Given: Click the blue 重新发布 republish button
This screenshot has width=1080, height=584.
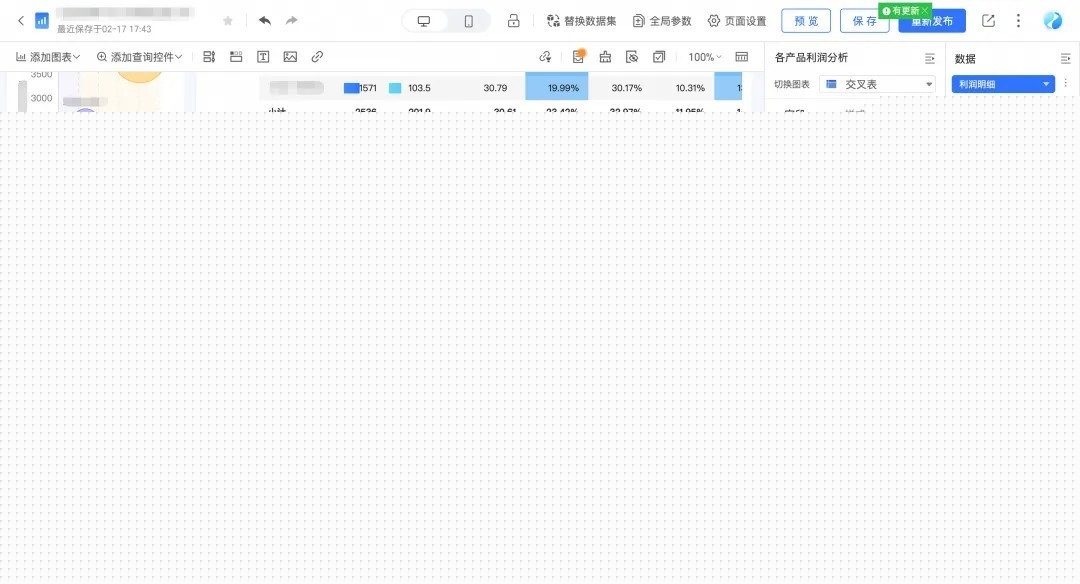Looking at the screenshot, I should (932, 21).
